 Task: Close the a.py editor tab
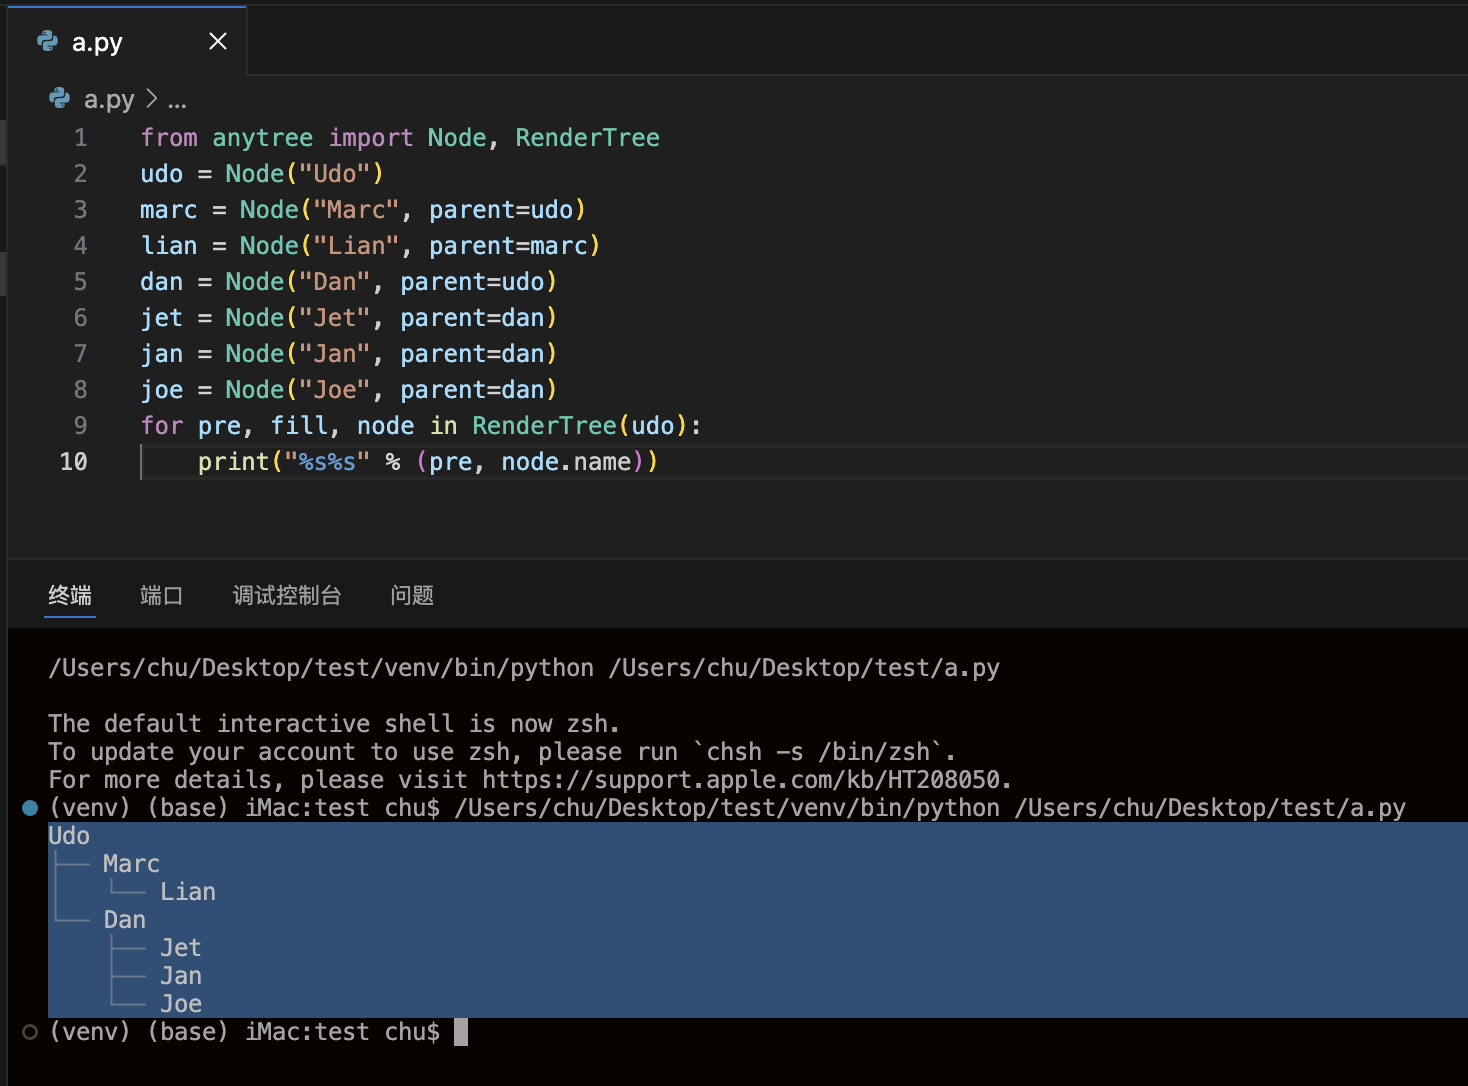[x=218, y=41]
